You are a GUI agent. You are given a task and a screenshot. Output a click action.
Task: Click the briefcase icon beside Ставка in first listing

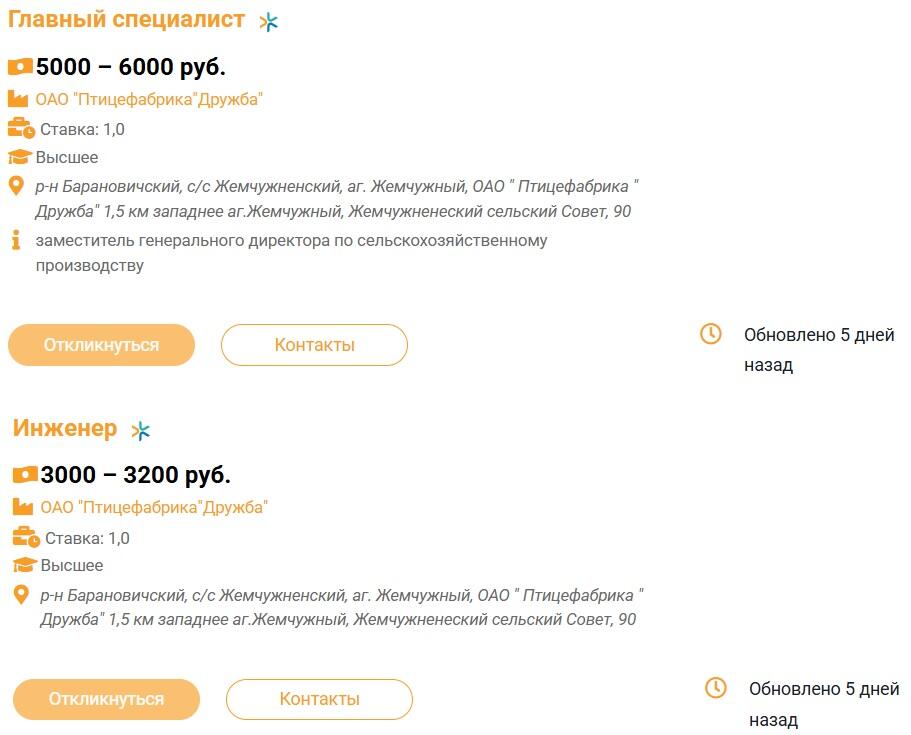click(x=21, y=128)
